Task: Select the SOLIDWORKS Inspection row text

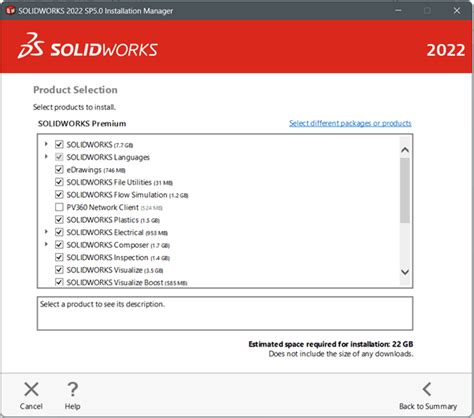Action: pyautogui.click(x=118, y=257)
